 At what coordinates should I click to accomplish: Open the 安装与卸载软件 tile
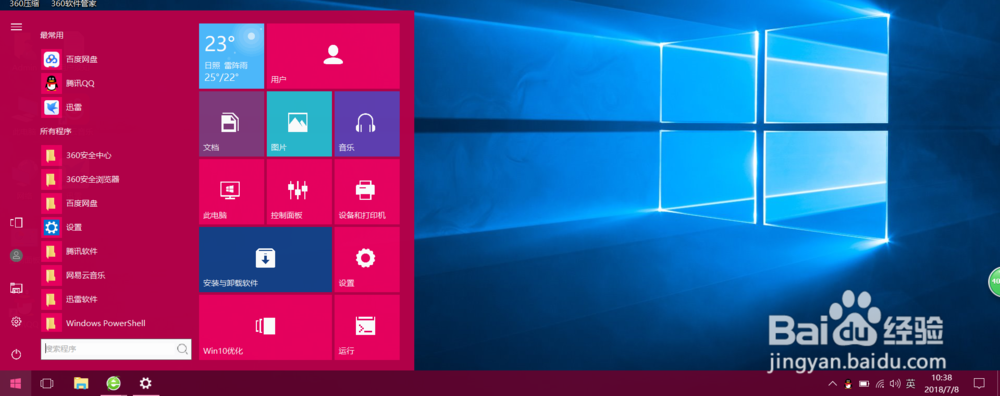[x=265, y=259]
